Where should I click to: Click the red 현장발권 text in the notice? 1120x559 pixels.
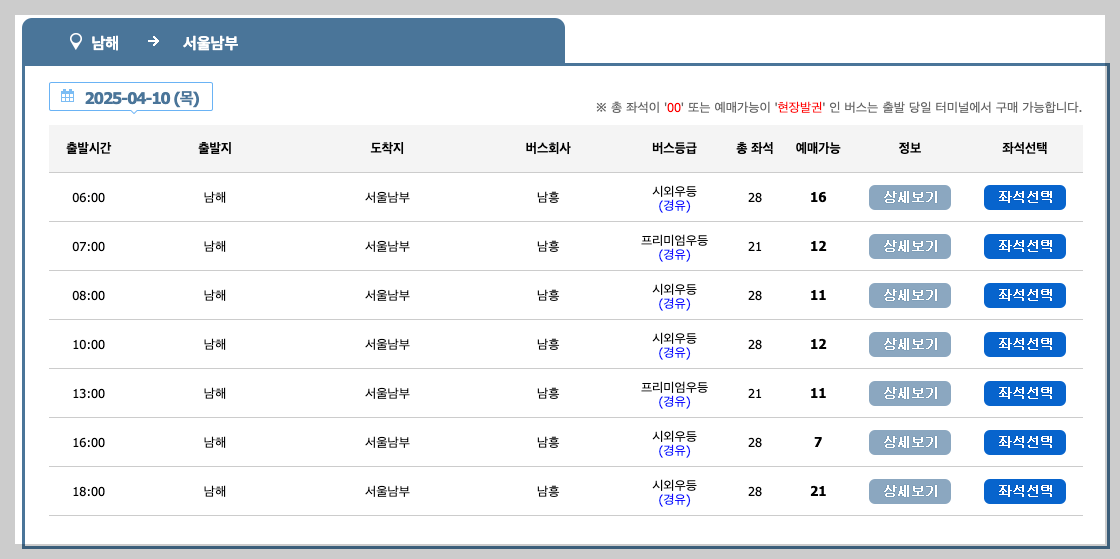799,108
